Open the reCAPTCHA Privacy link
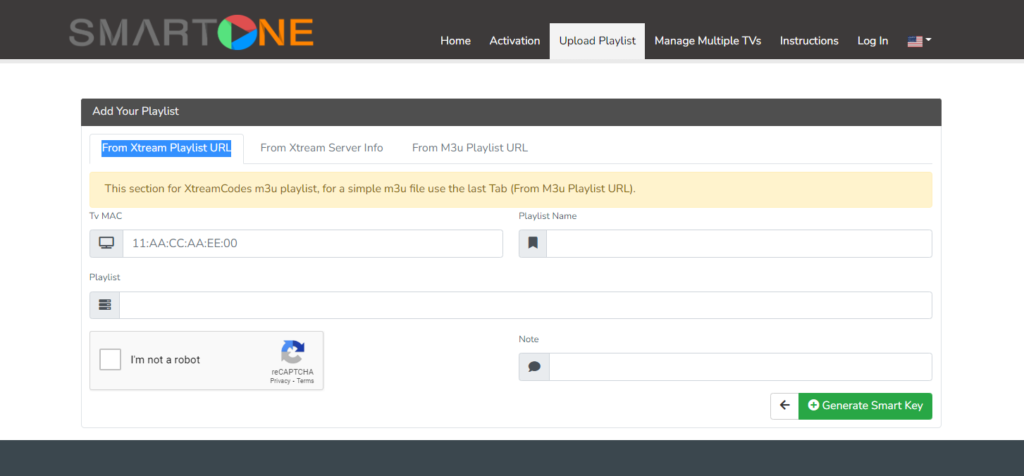This screenshot has height=476, width=1024. 280,381
